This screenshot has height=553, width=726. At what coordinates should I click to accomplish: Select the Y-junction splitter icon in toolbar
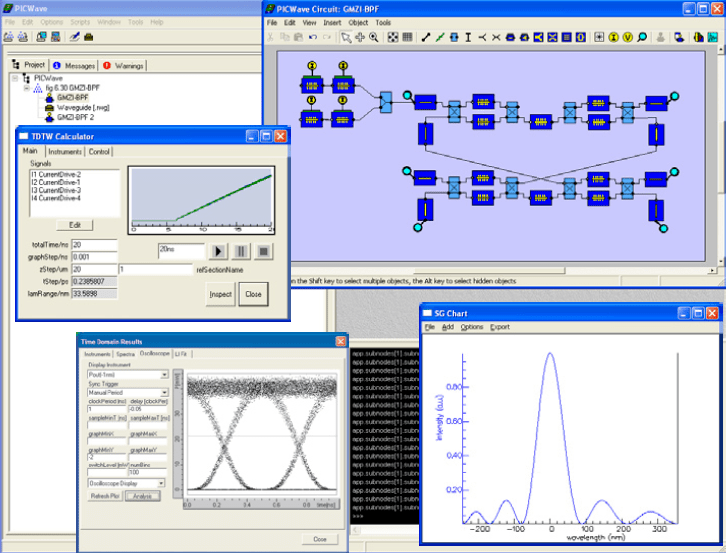click(x=482, y=37)
